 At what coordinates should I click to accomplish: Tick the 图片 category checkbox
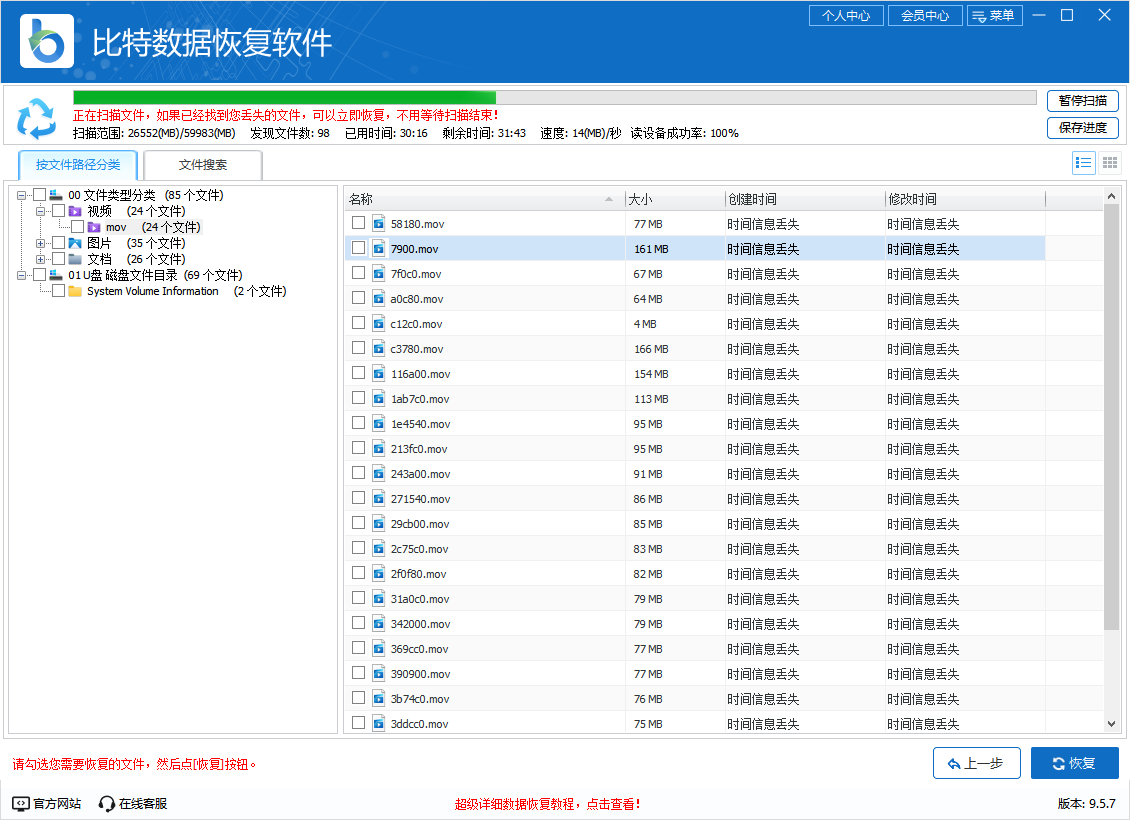(x=59, y=242)
